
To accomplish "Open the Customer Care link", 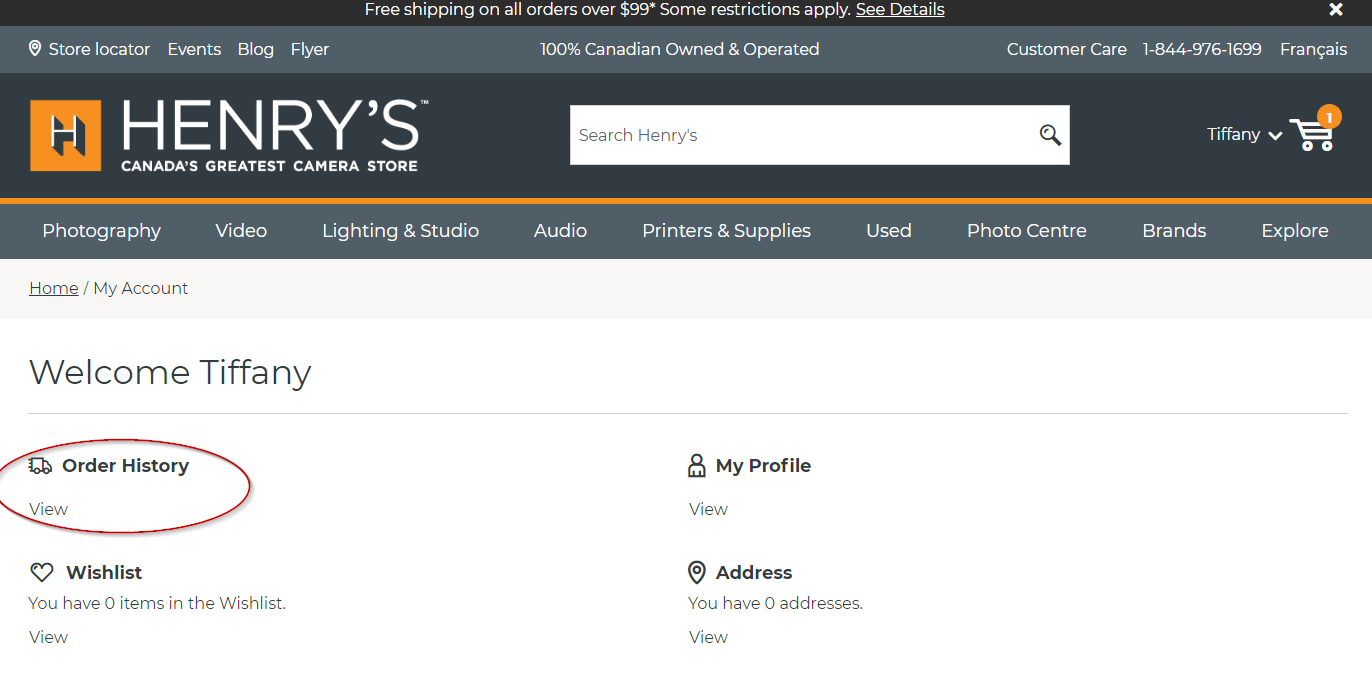I will (x=1066, y=49).
